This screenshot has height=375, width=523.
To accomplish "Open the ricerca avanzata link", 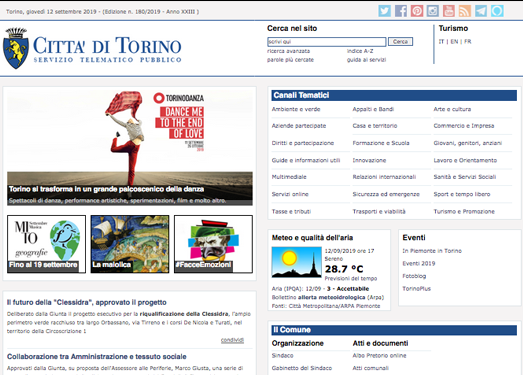I will pyautogui.click(x=289, y=51).
